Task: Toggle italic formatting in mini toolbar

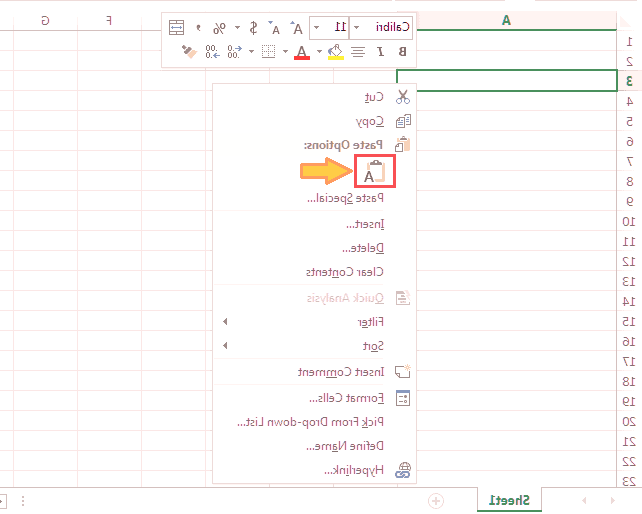Action: tap(380, 52)
